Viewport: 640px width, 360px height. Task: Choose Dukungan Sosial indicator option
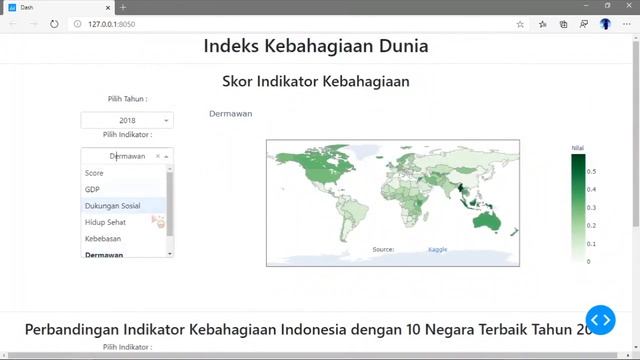pos(124,206)
